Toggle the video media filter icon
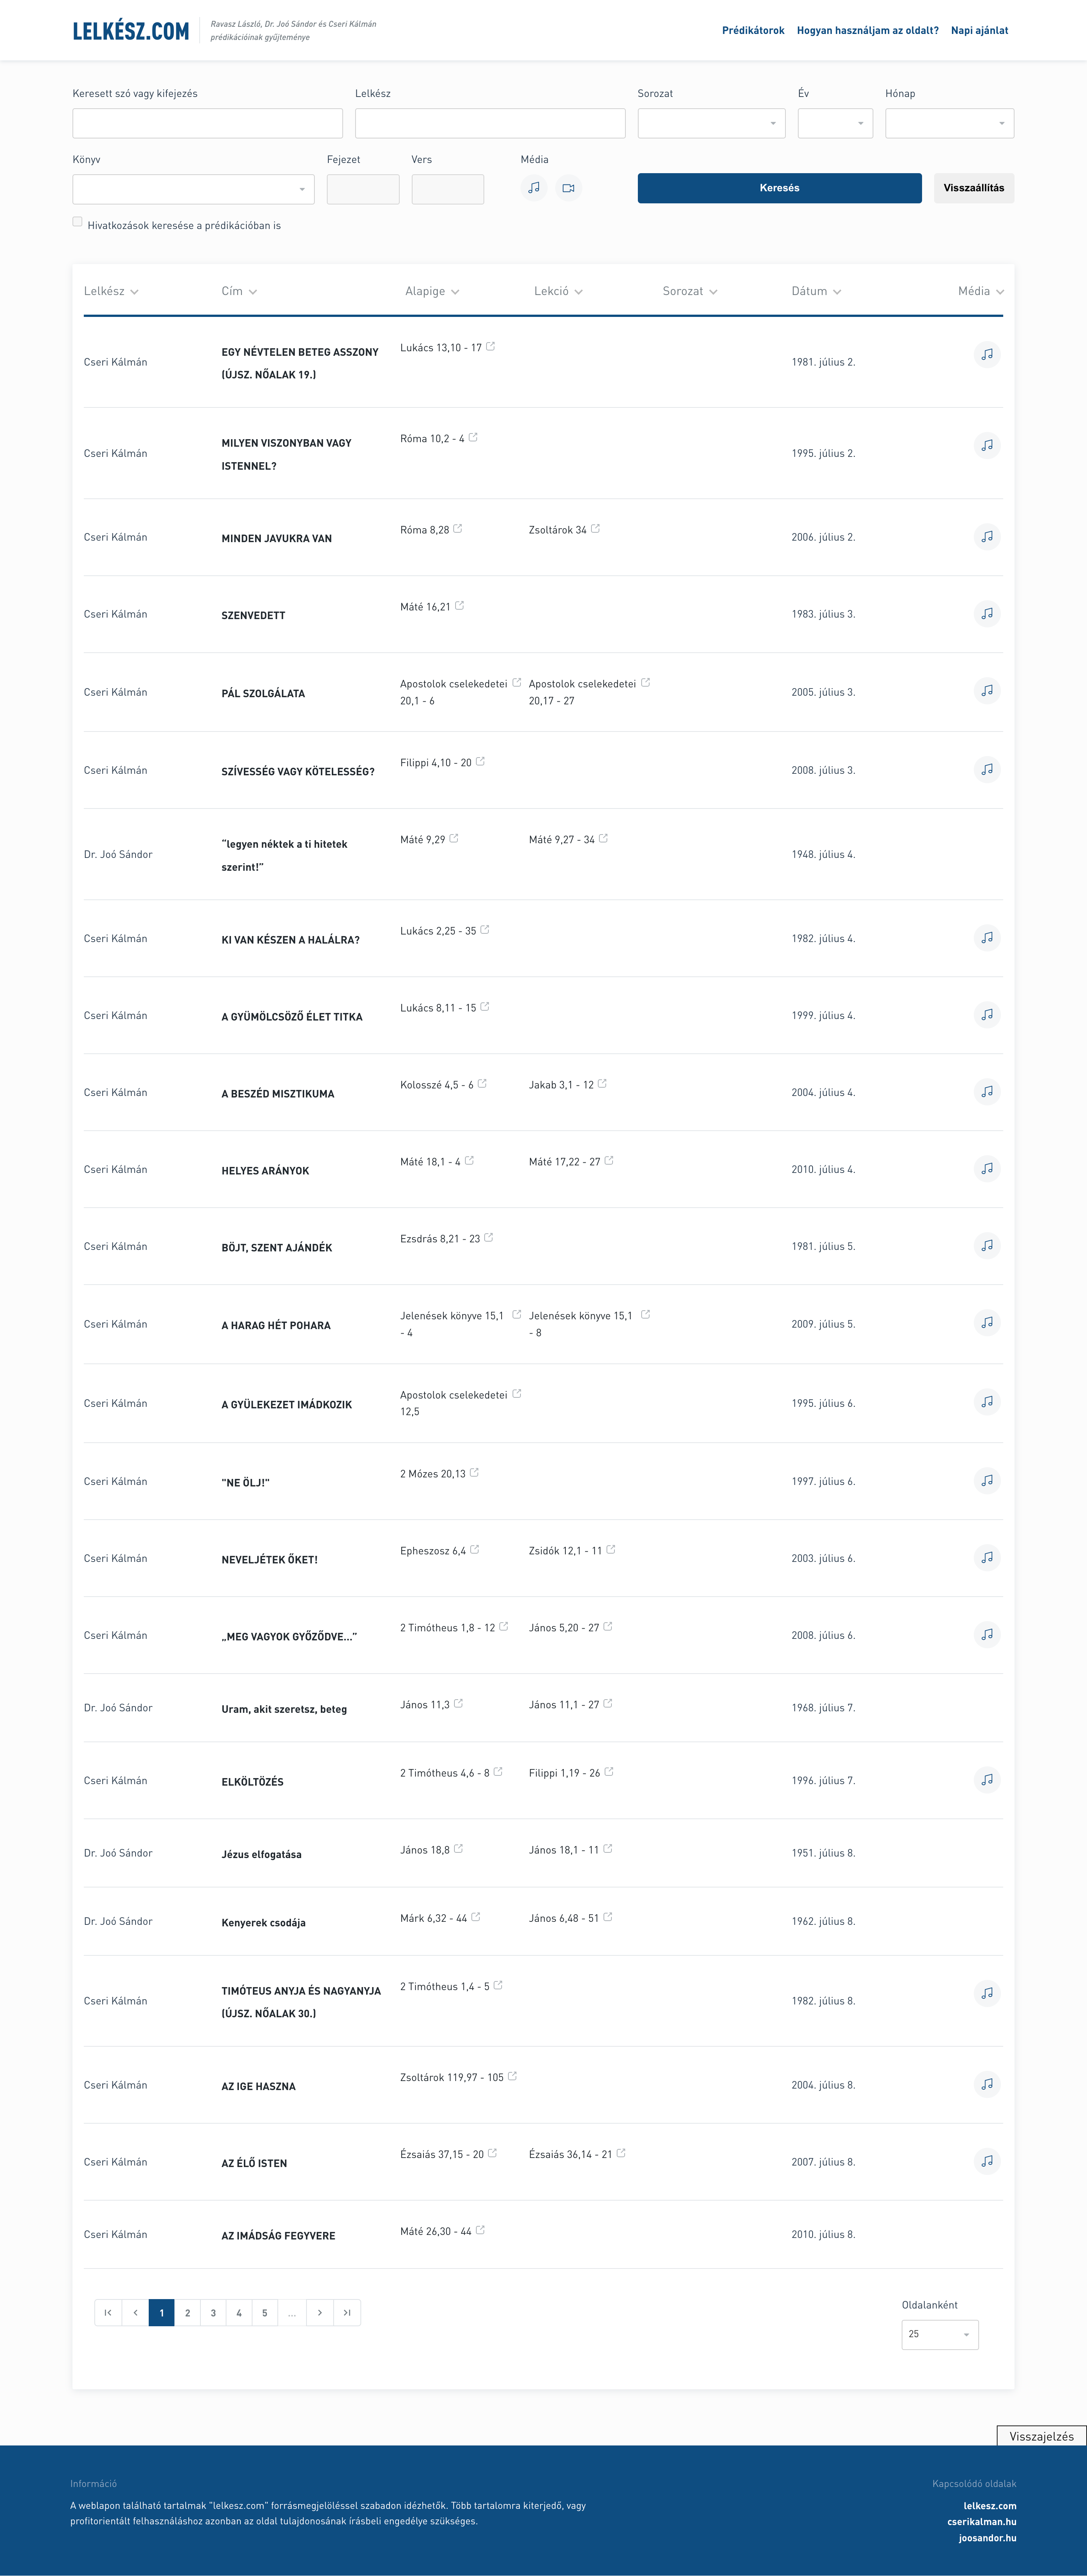 coord(568,188)
